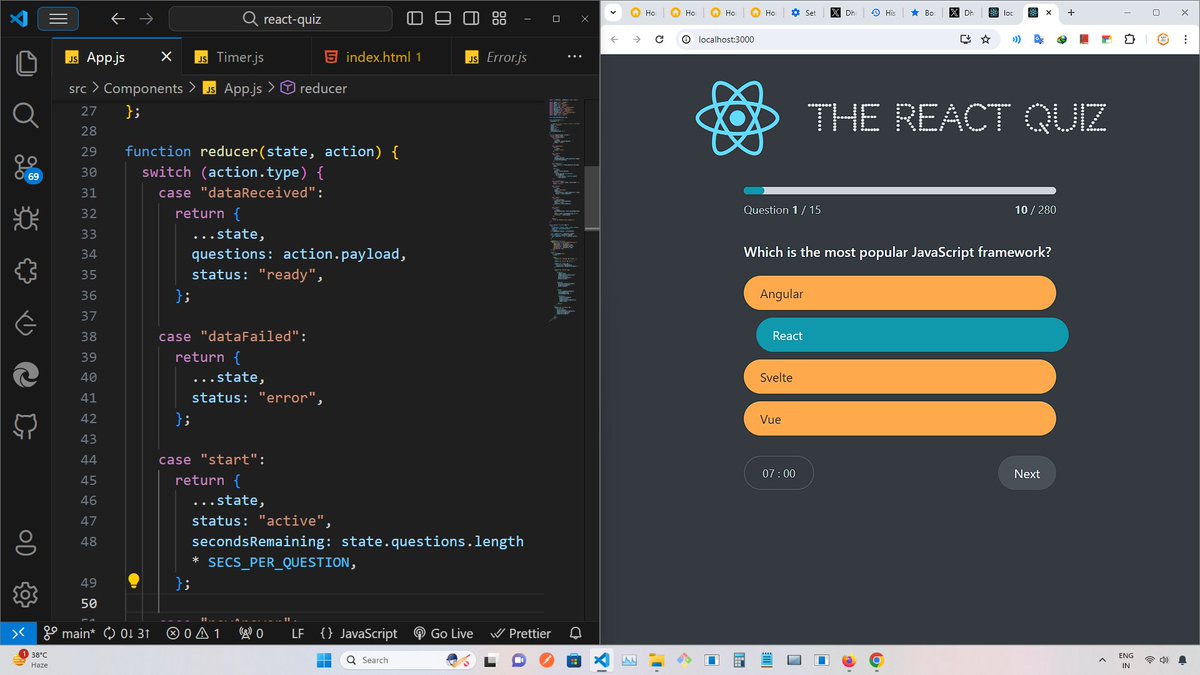Click Prettier in the status bar
This screenshot has width=1200, height=675.
(521, 633)
